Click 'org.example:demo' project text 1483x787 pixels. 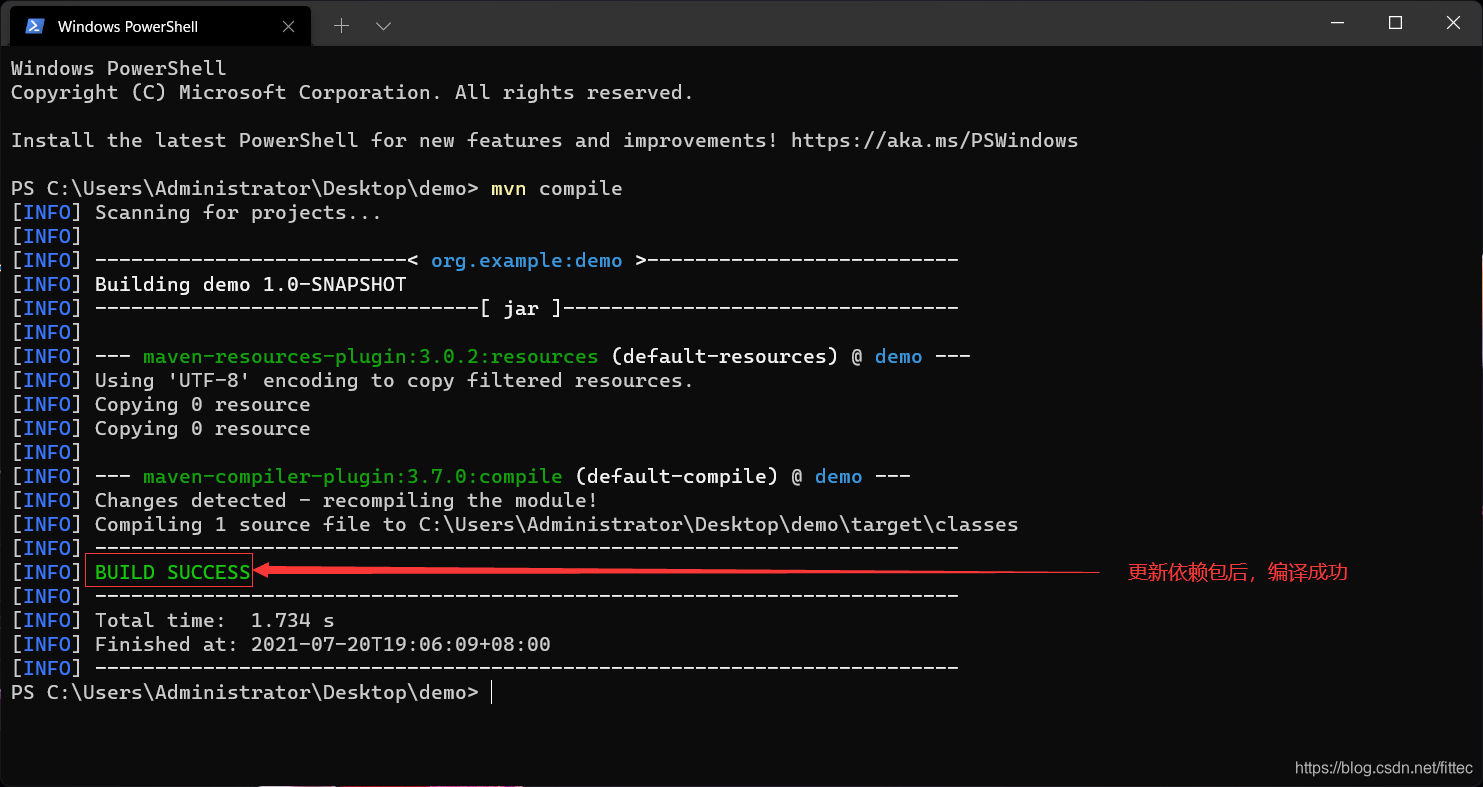pos(526,261)
